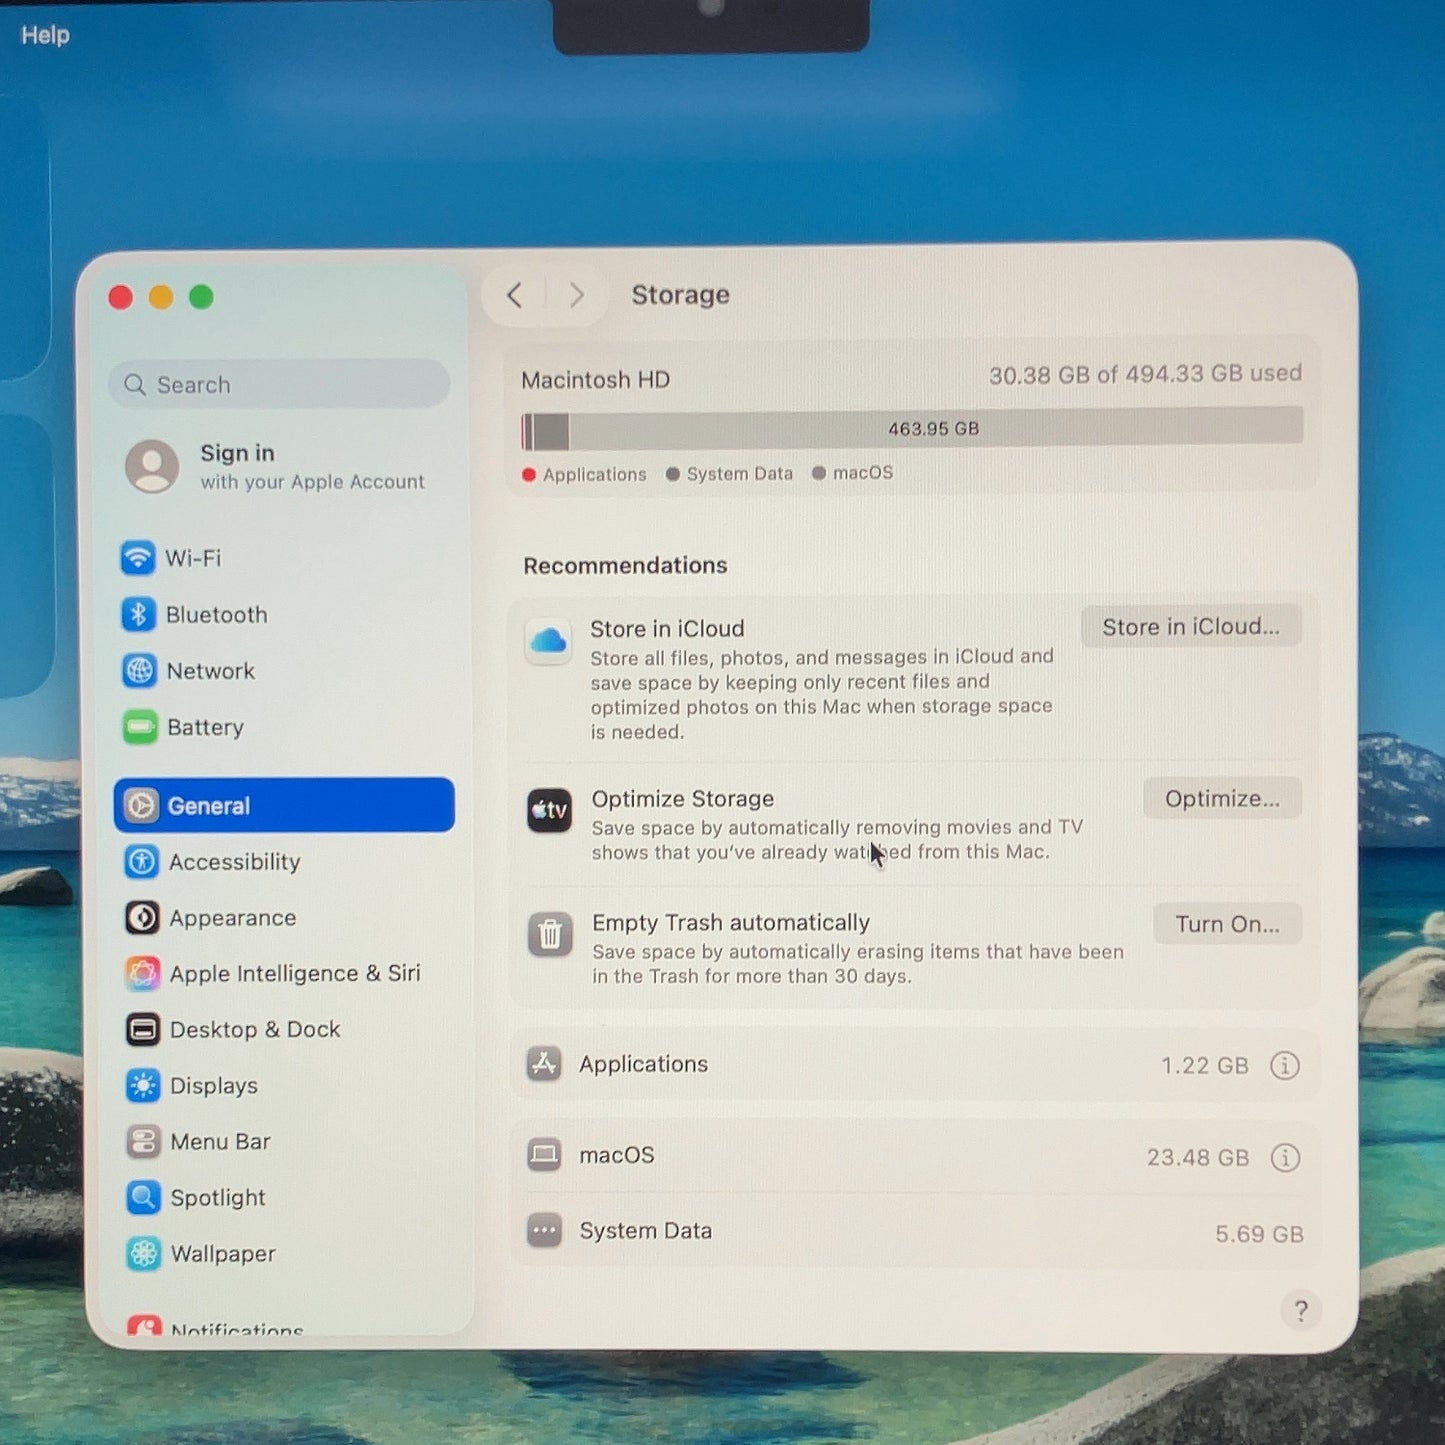Click the Desktop & Dock icon

(x=143, y=1029)
